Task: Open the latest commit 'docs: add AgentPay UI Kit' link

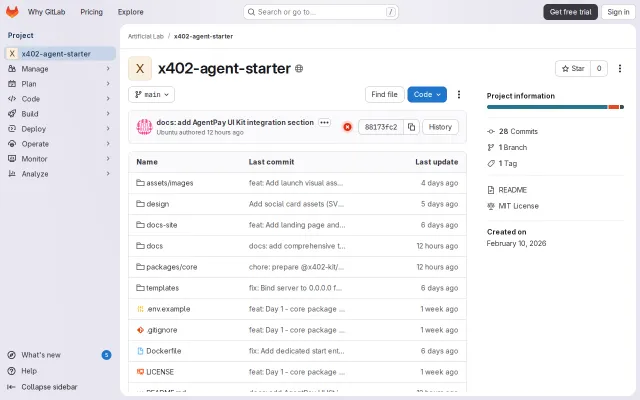Action: pos(235,122)
